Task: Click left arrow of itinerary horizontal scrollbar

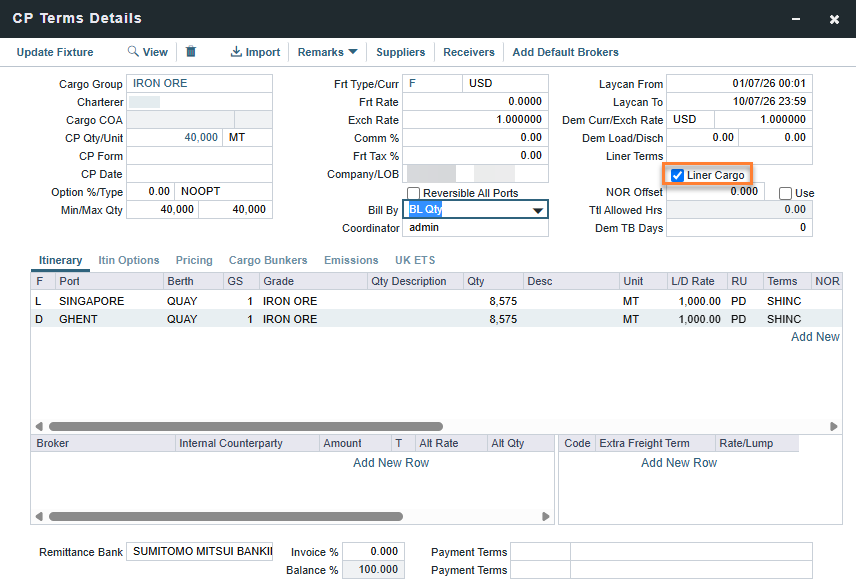Action: (x=39, y=426)
